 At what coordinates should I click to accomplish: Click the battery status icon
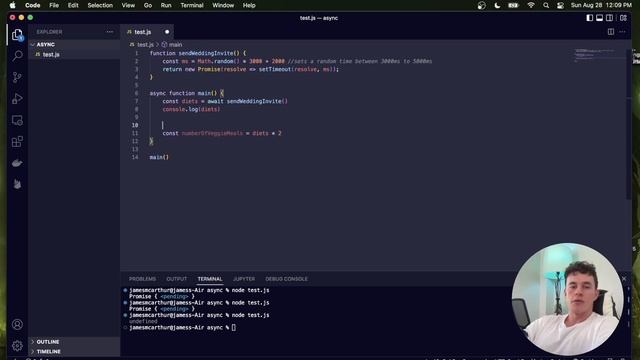pyautogui.click(x=513, y=5)
